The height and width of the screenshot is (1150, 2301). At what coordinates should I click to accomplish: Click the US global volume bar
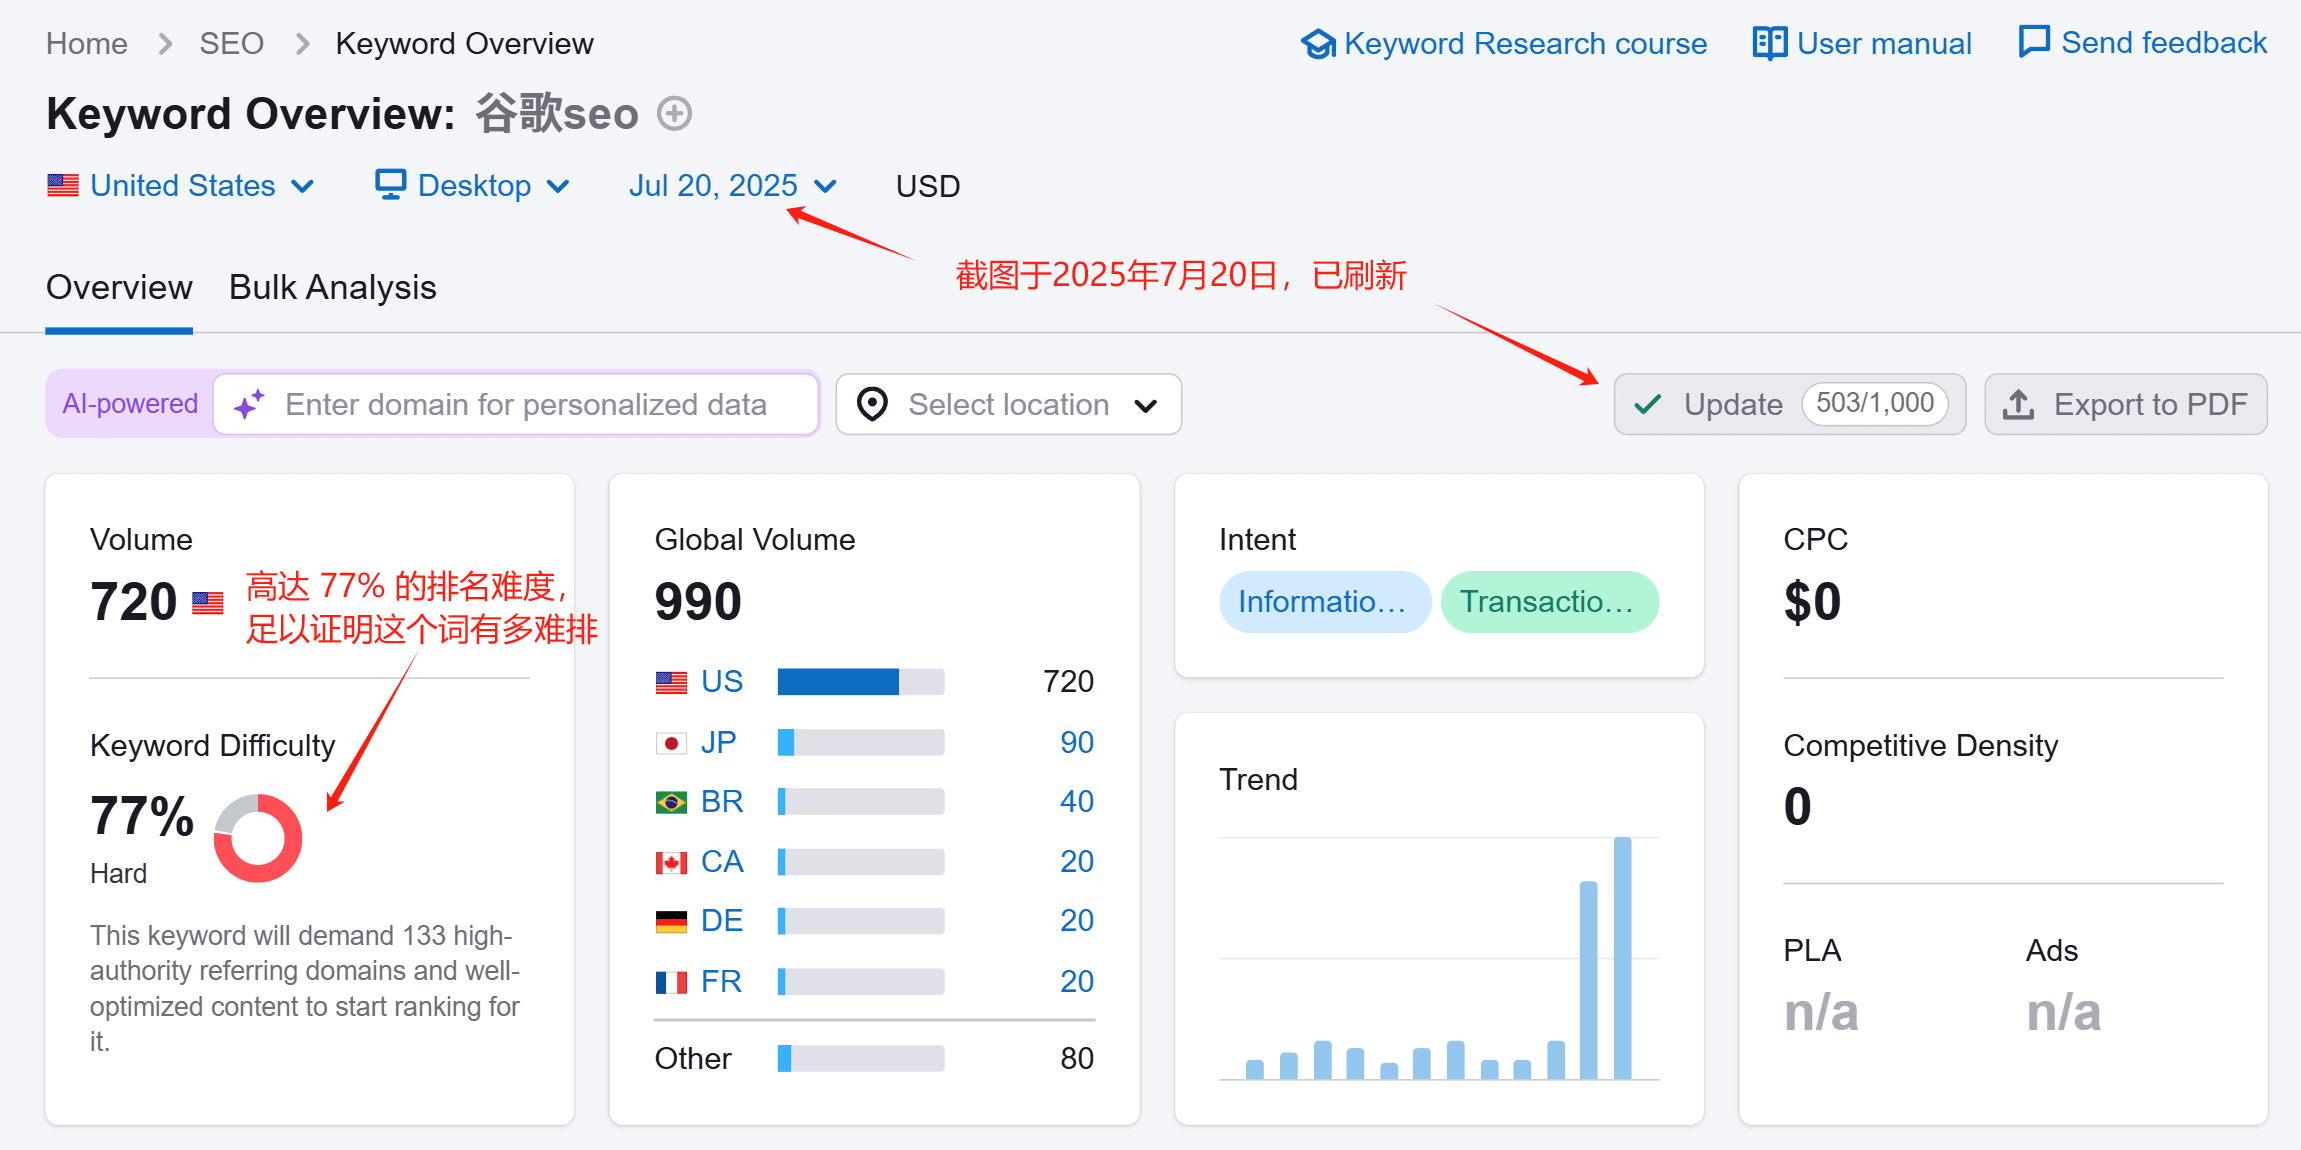coord(860,682)
